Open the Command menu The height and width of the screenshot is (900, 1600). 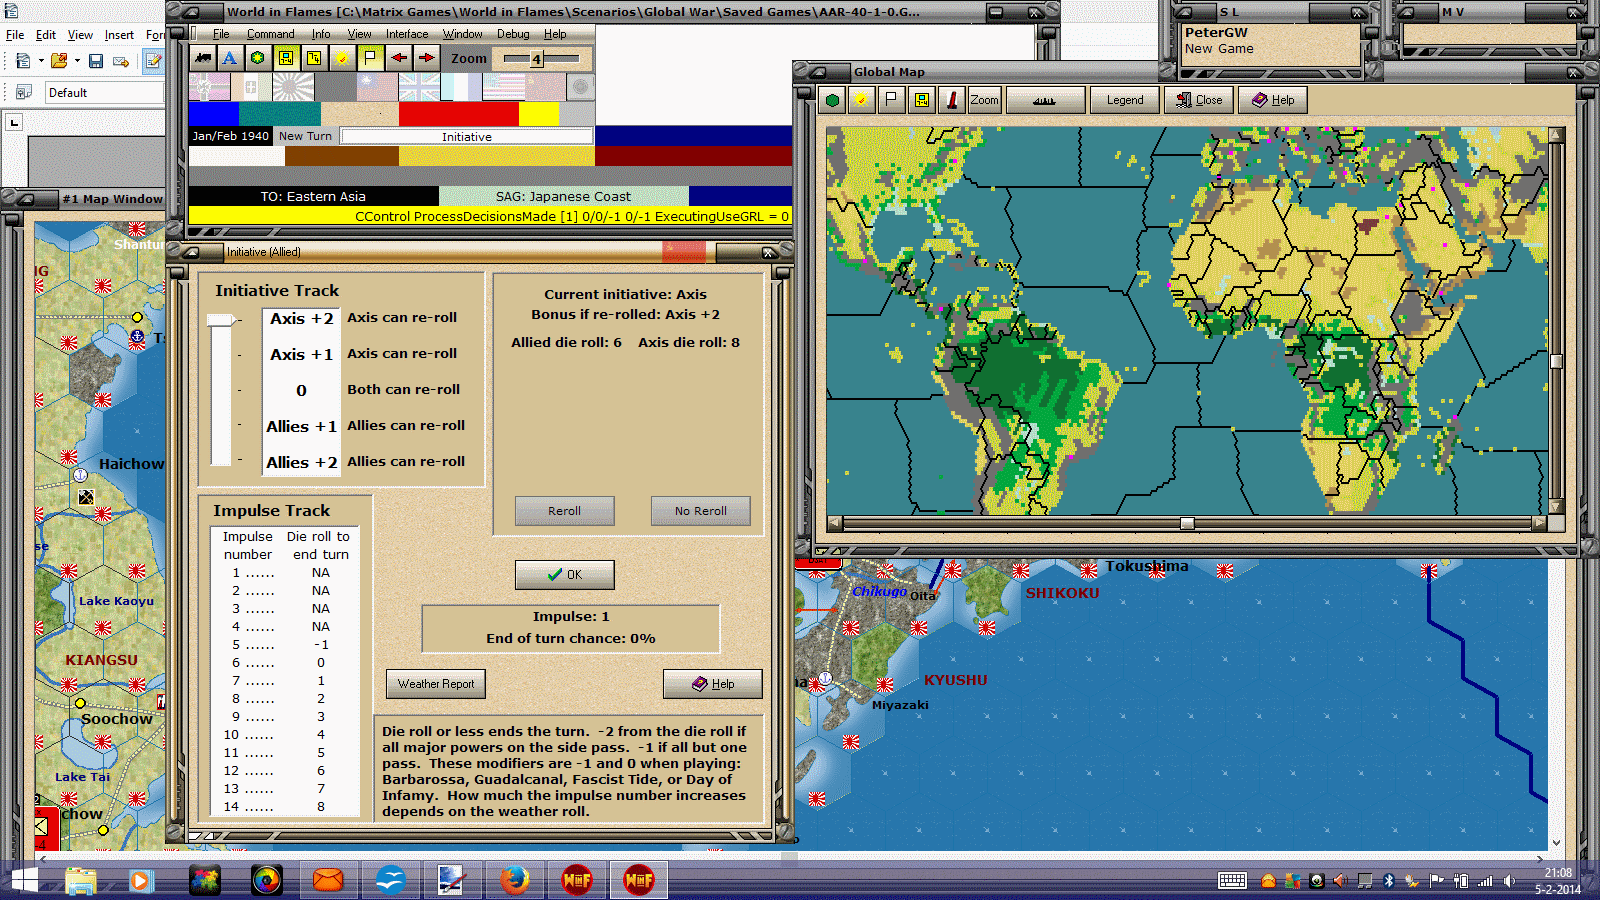pyautogui.click(x=270, y=34)
